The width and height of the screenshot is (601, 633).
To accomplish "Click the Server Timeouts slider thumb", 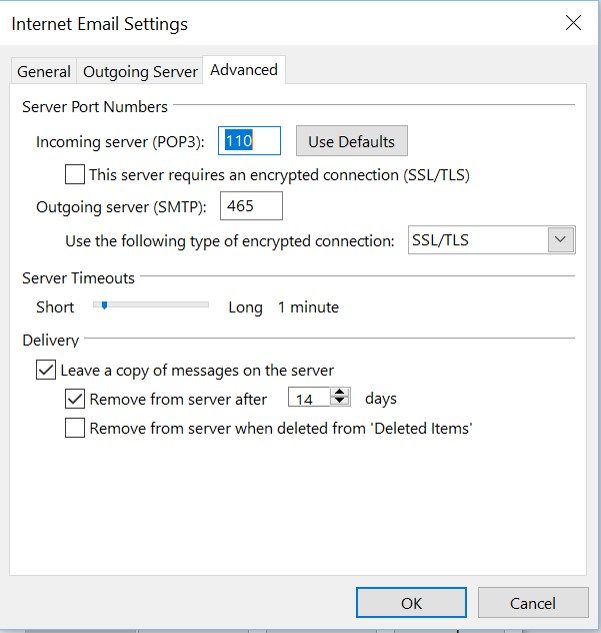I will coord(104,305).
